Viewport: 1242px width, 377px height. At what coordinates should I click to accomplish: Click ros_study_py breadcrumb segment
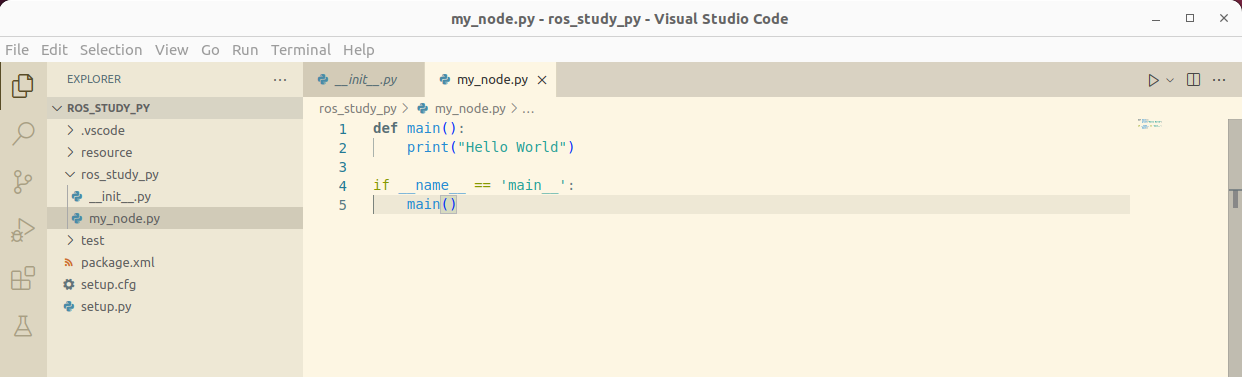point(358,108)
